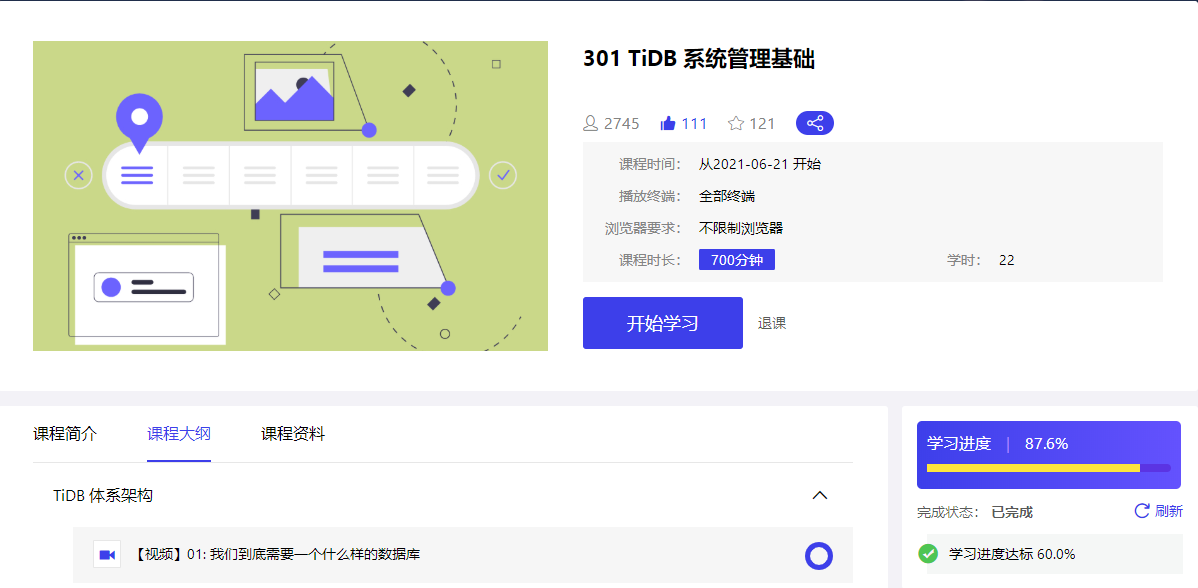Click the 2745 learners count
The width and height of the screenshot is (1198, 588).
pos(622,124)
